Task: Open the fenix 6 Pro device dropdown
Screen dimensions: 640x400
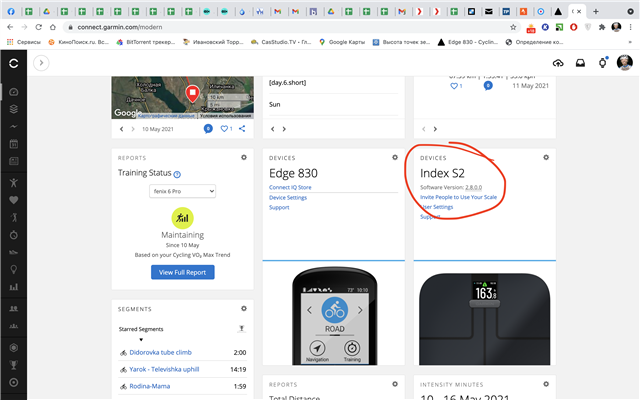Action: (182, 191)
